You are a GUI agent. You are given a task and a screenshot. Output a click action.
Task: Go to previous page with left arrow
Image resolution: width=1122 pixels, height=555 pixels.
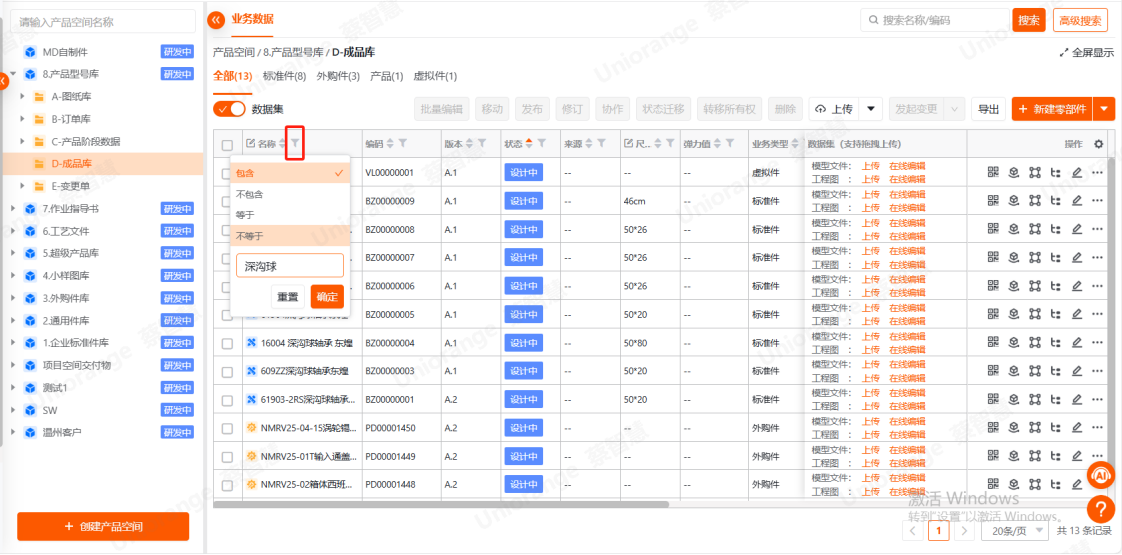pyautogui.click(x=912, y=531)
